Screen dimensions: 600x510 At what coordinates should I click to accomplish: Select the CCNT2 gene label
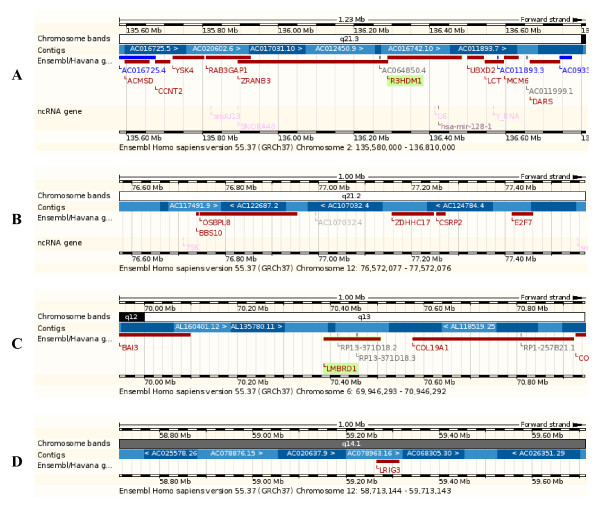pyautogui.click(x=170, y=91)
